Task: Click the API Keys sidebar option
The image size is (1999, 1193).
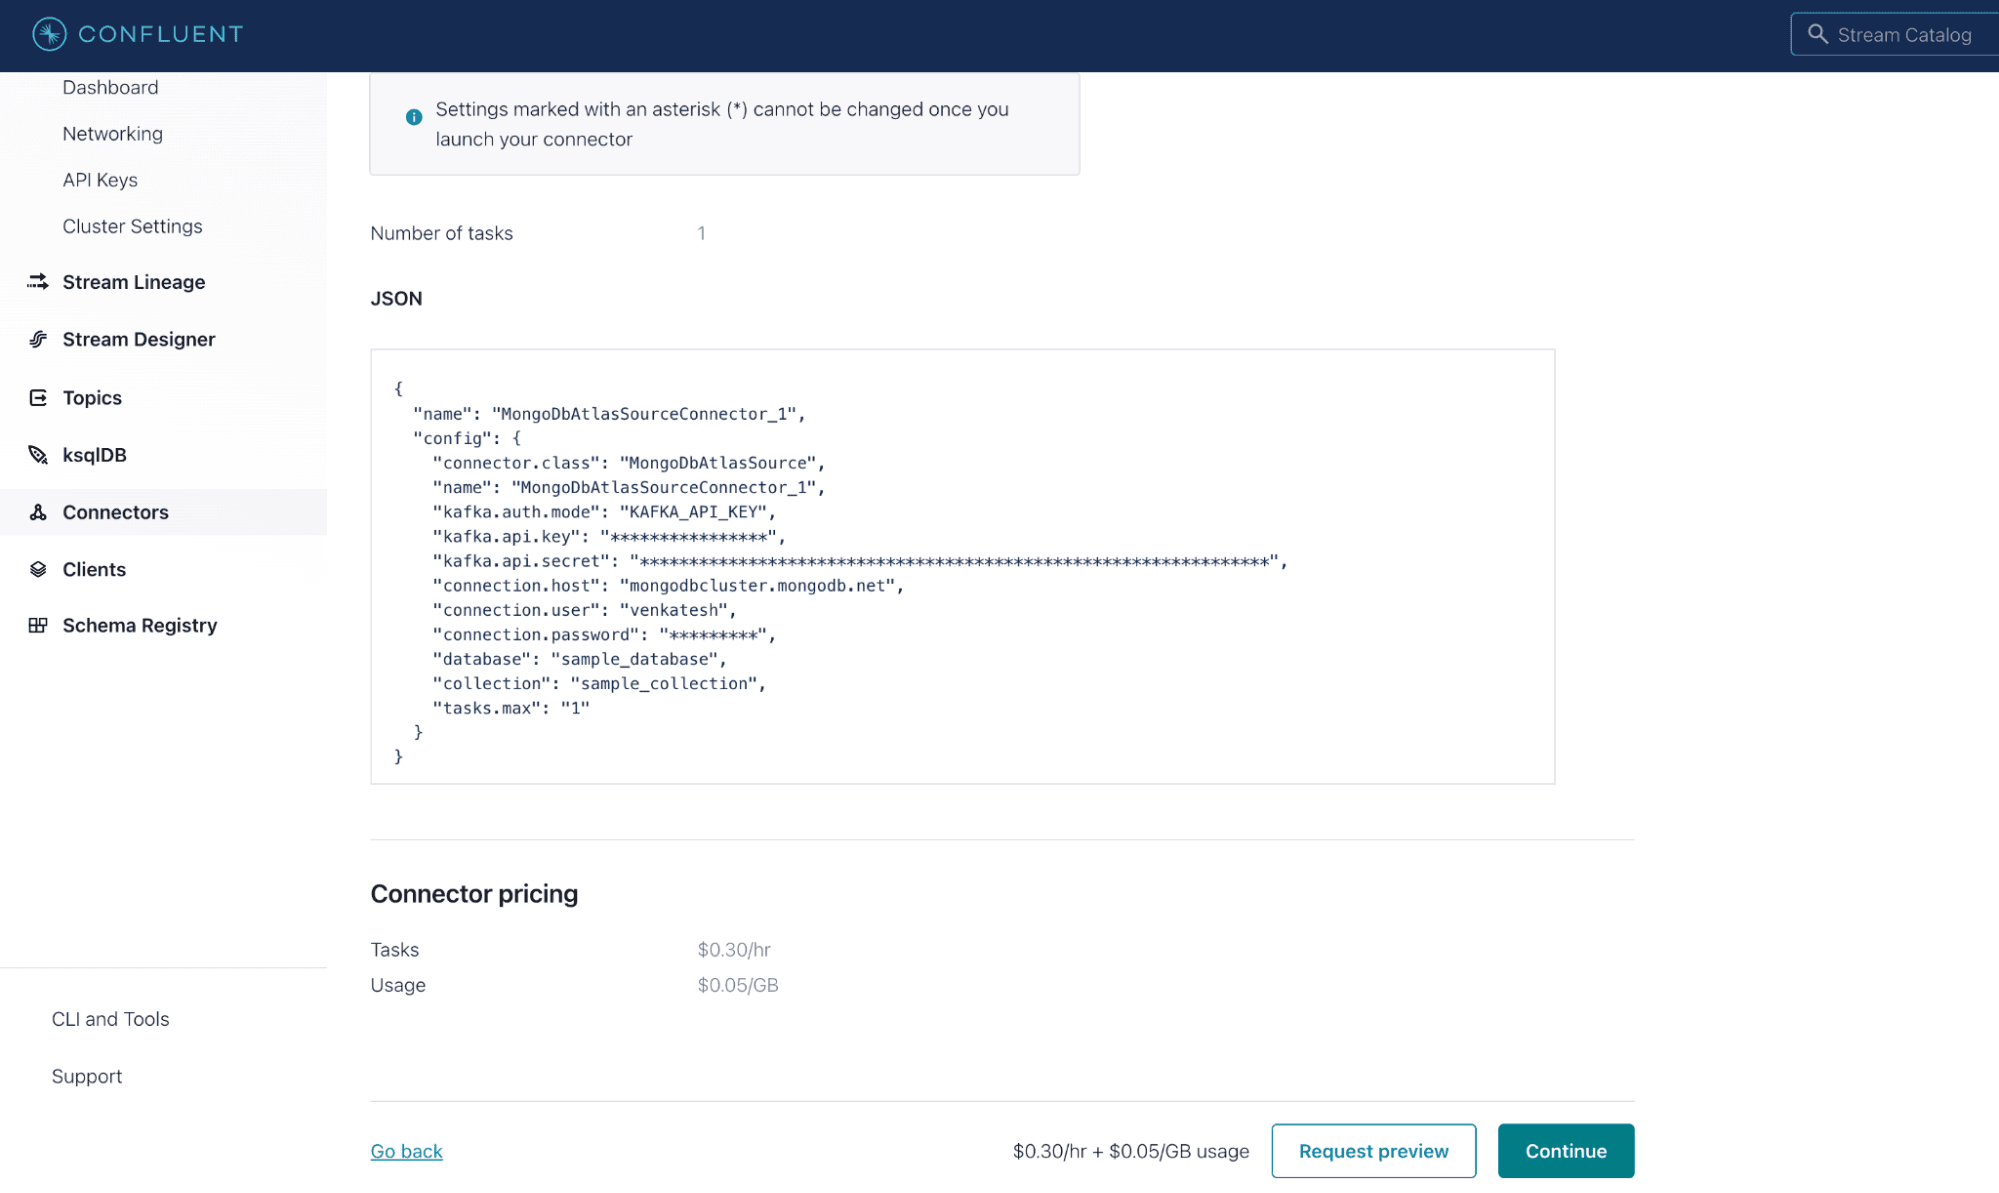Action: pos(99,179)
